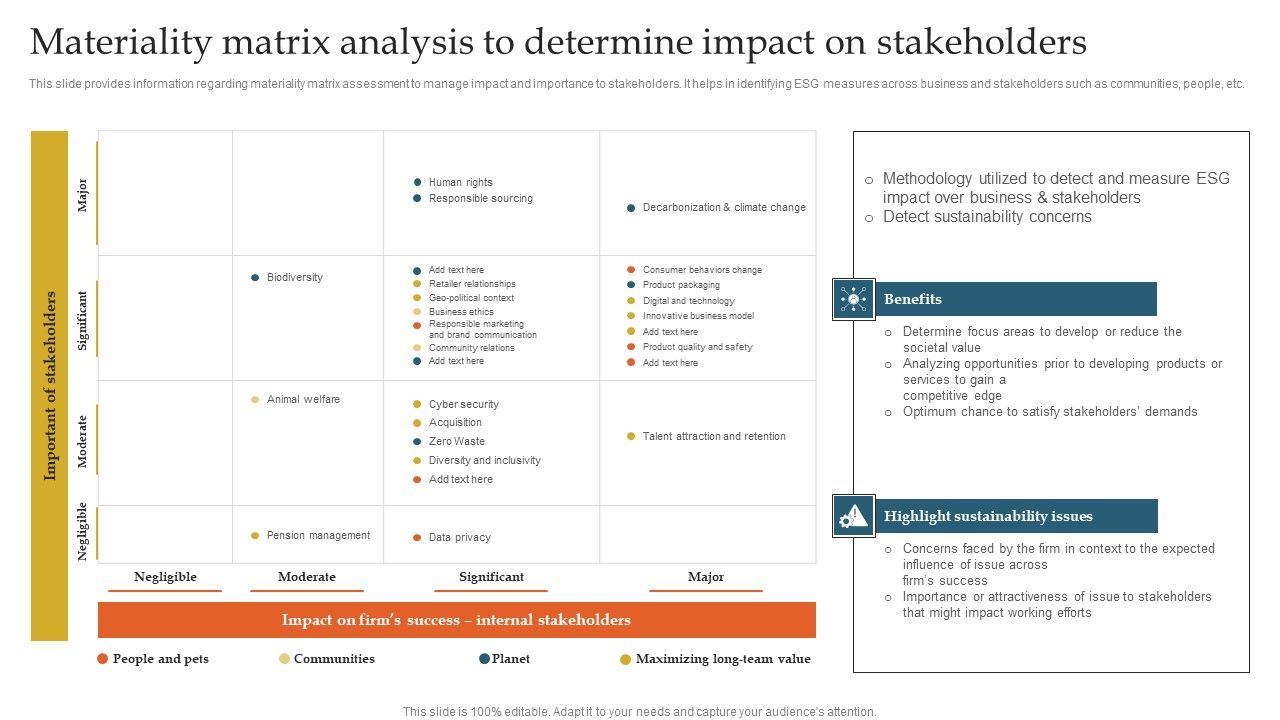The width and height of the screenshot is (1280, 720).
Task: Click the vertical Significant row label
Action: coord(83,320)
